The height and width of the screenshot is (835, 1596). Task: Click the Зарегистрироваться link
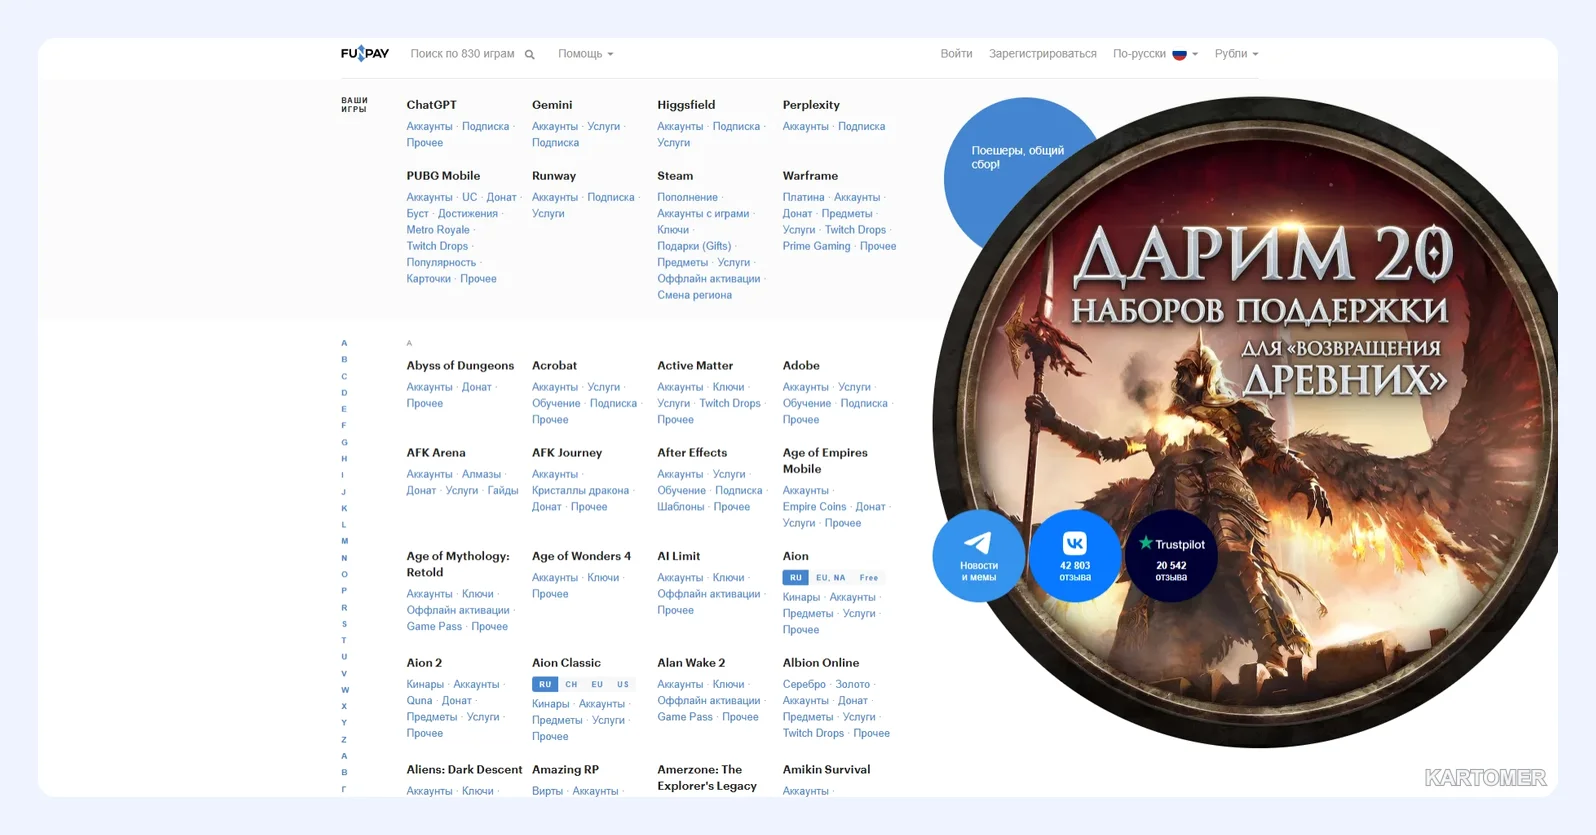1043,54
